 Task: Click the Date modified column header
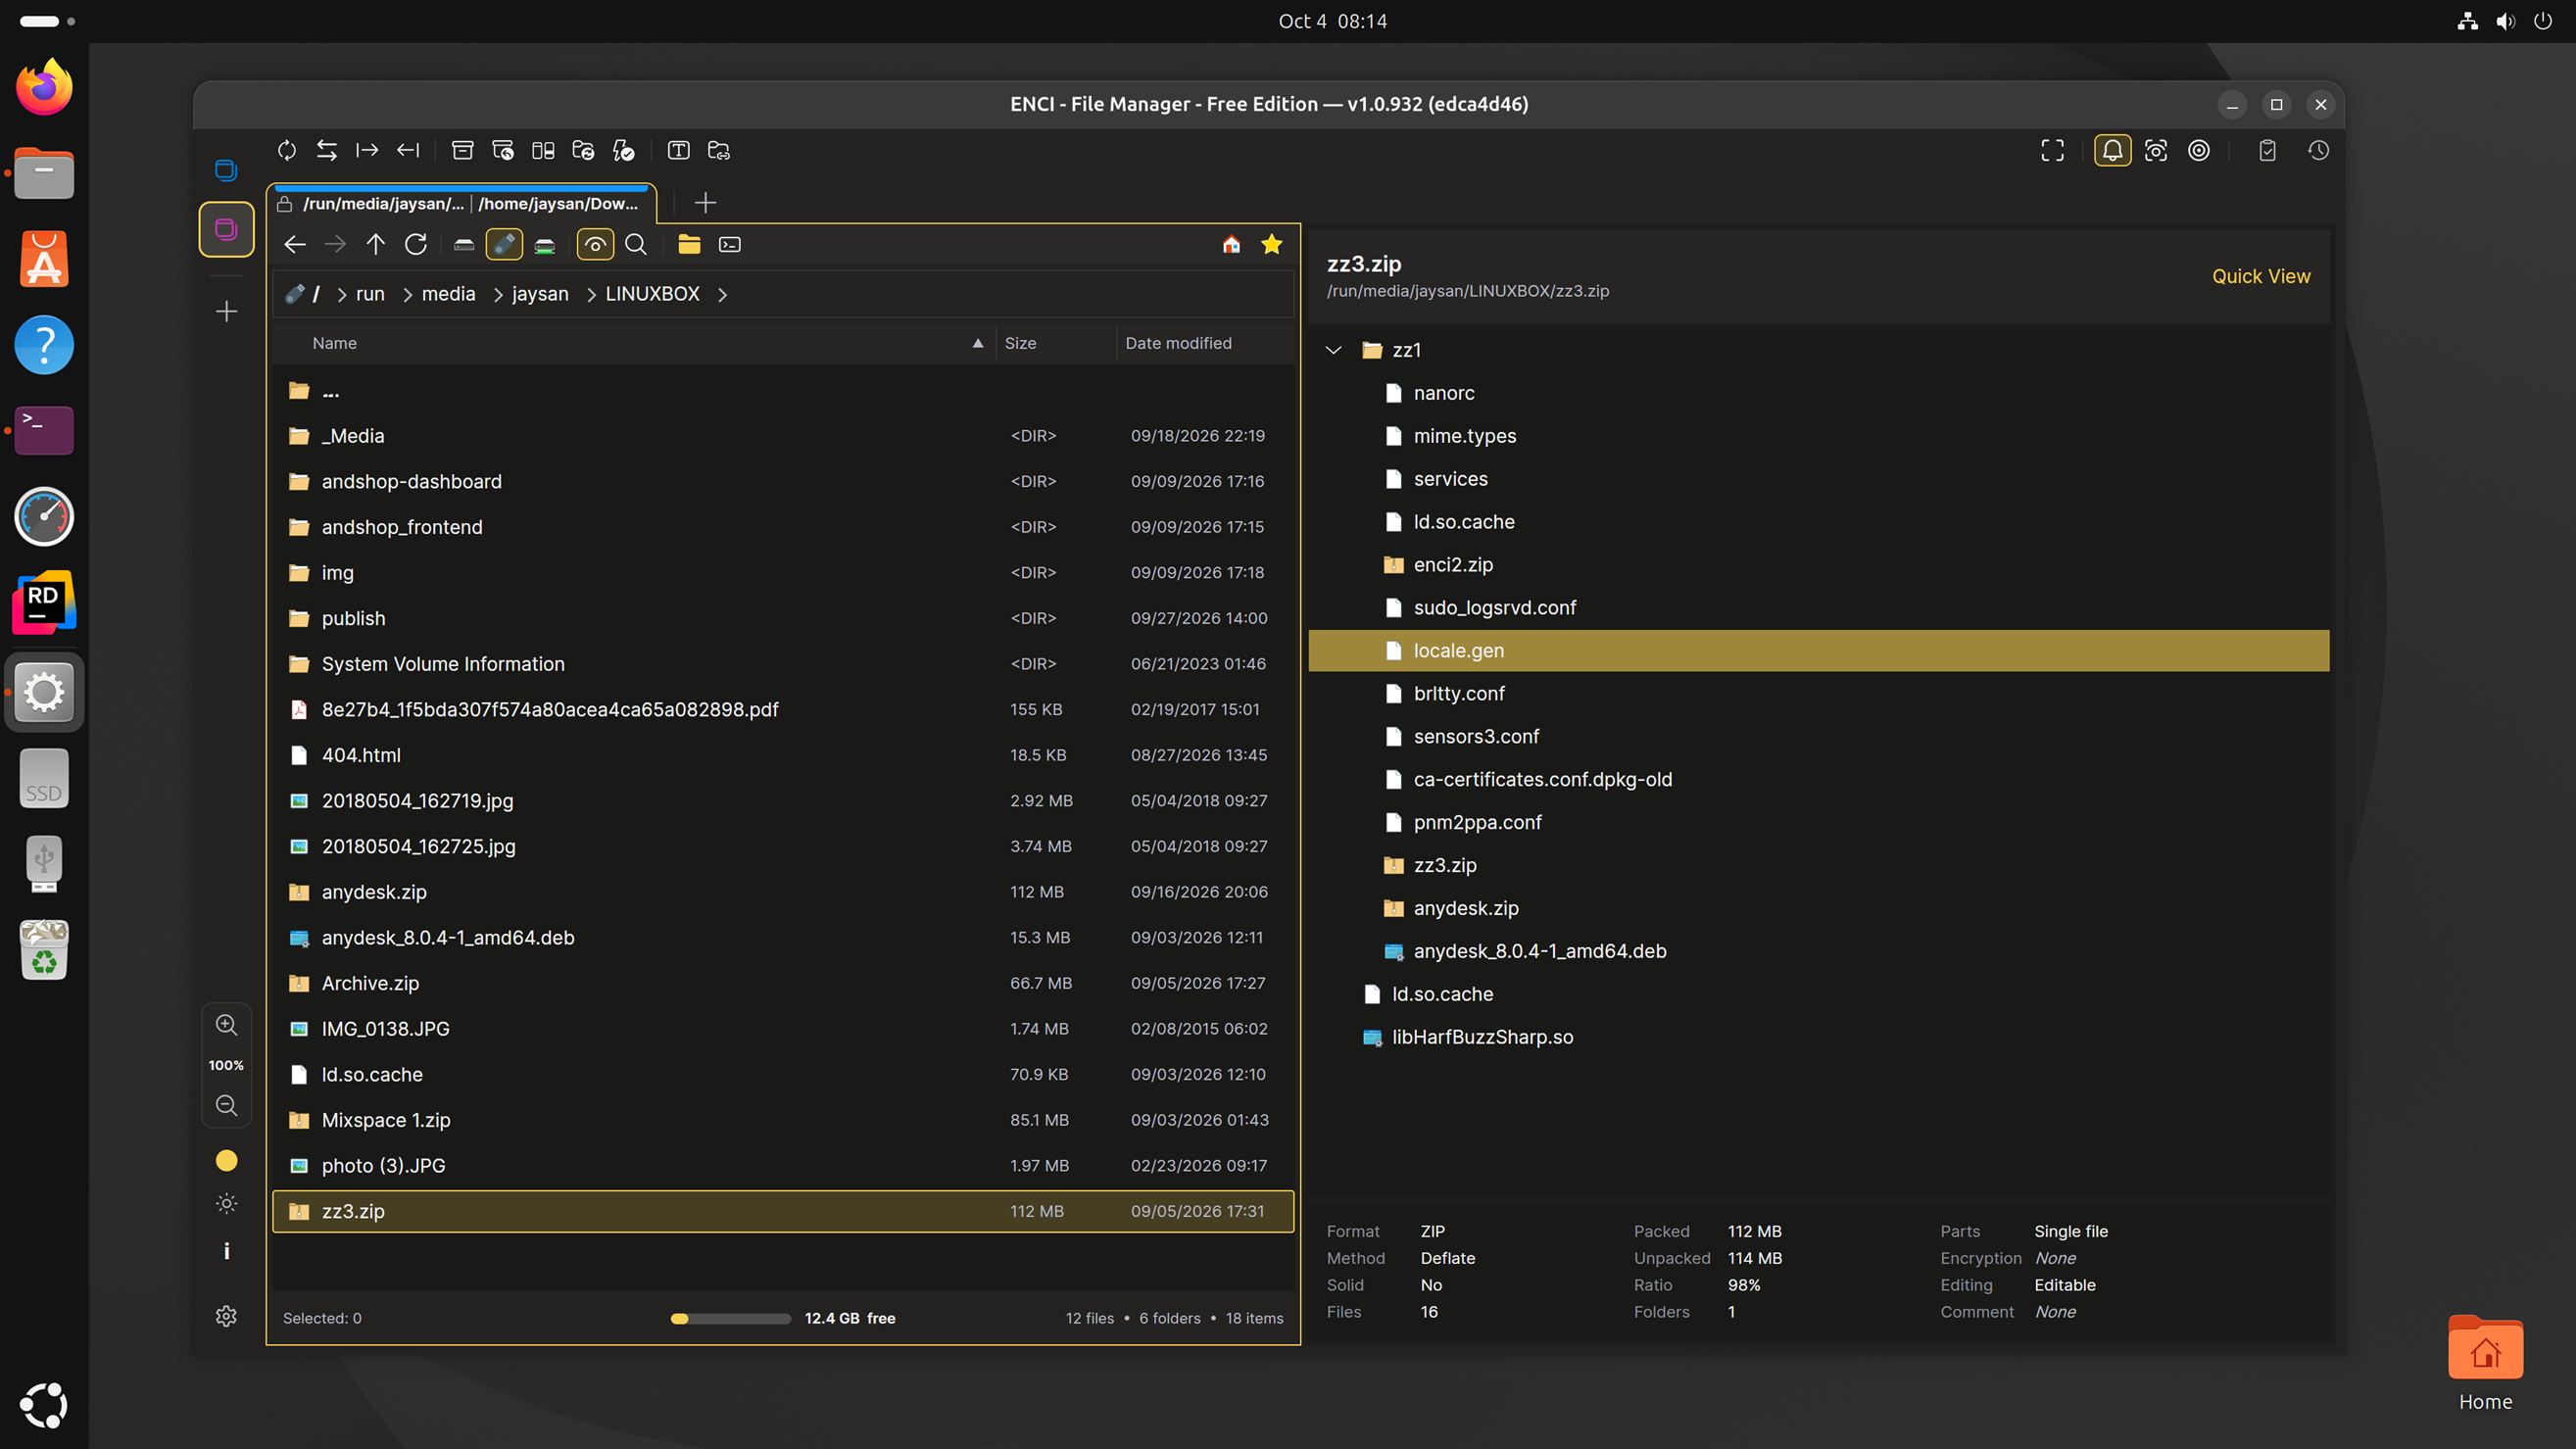[1178, 343]
